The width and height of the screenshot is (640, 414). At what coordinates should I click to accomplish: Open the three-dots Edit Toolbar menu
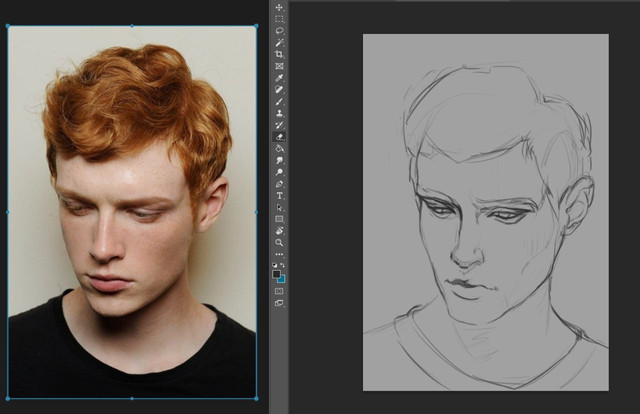(x=279, y=254)
